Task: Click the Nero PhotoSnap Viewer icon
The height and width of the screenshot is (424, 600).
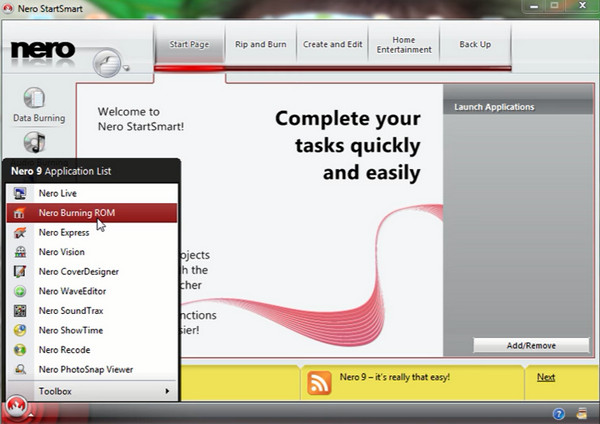Action: coord(20,369)
